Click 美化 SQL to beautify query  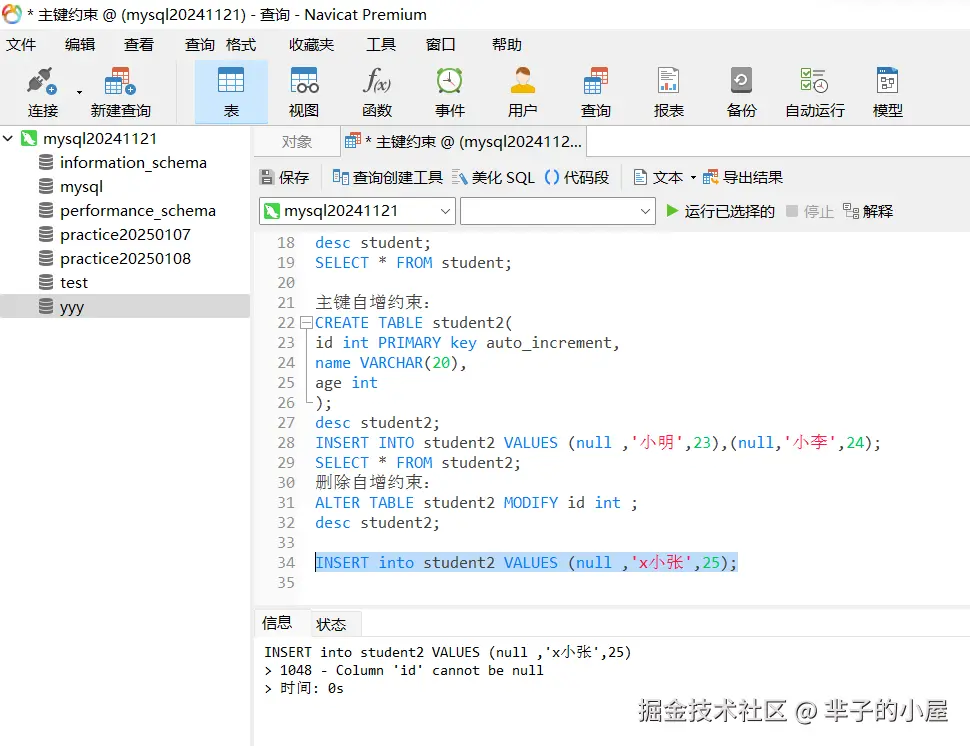(493, 178)
